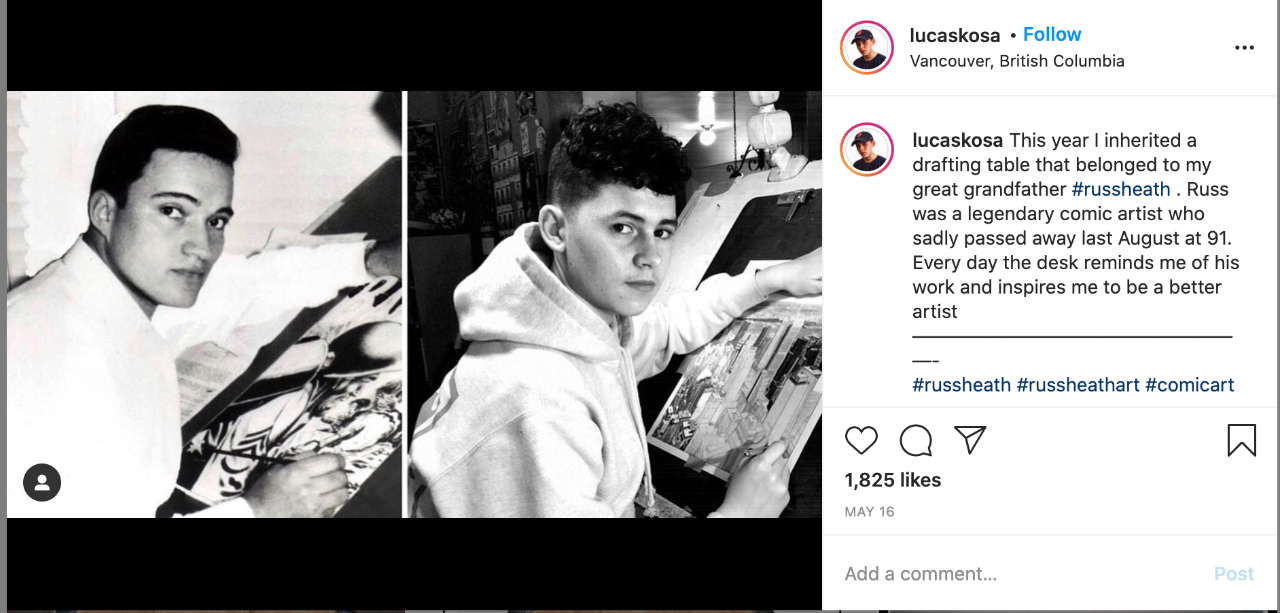The height and width of the screenshot is (613, 1280).
Task: Open the #comicart hashtag
Action: coord(1189,385)
